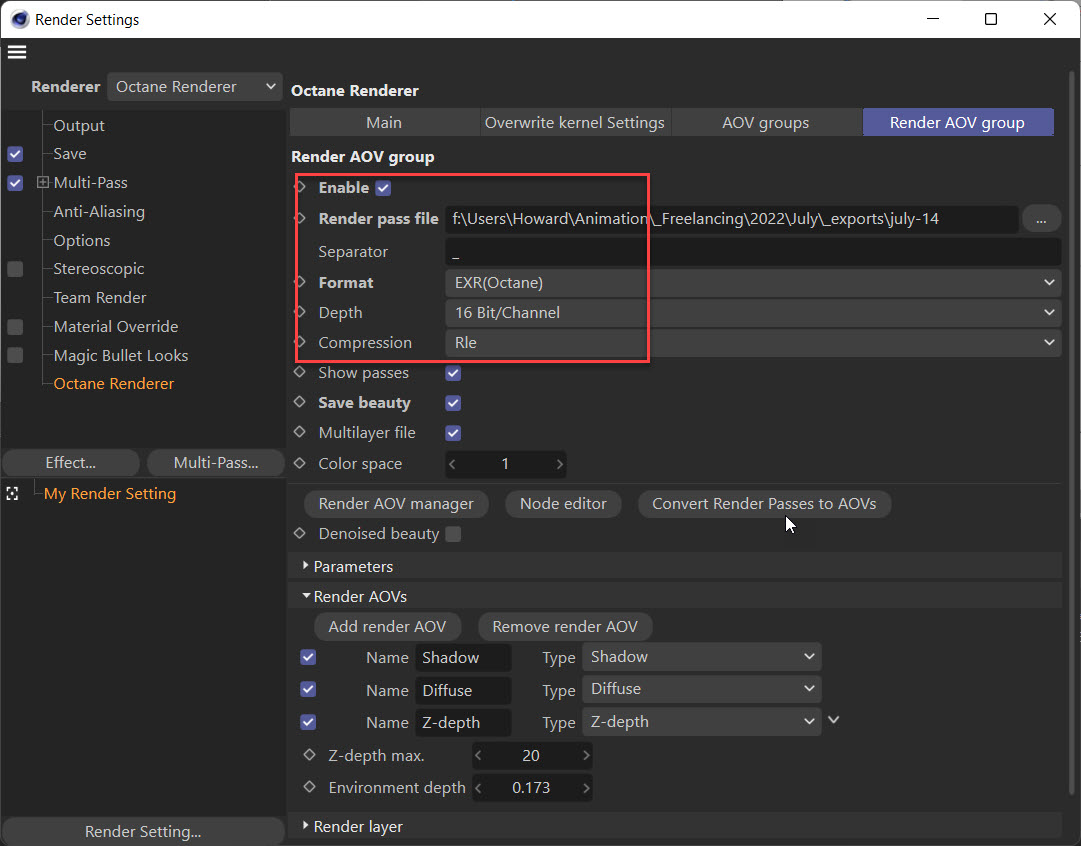Expand the Parameters section
Image resolution: width=1081 pixels, height=846 pixels.
click(x=306, y=566)
